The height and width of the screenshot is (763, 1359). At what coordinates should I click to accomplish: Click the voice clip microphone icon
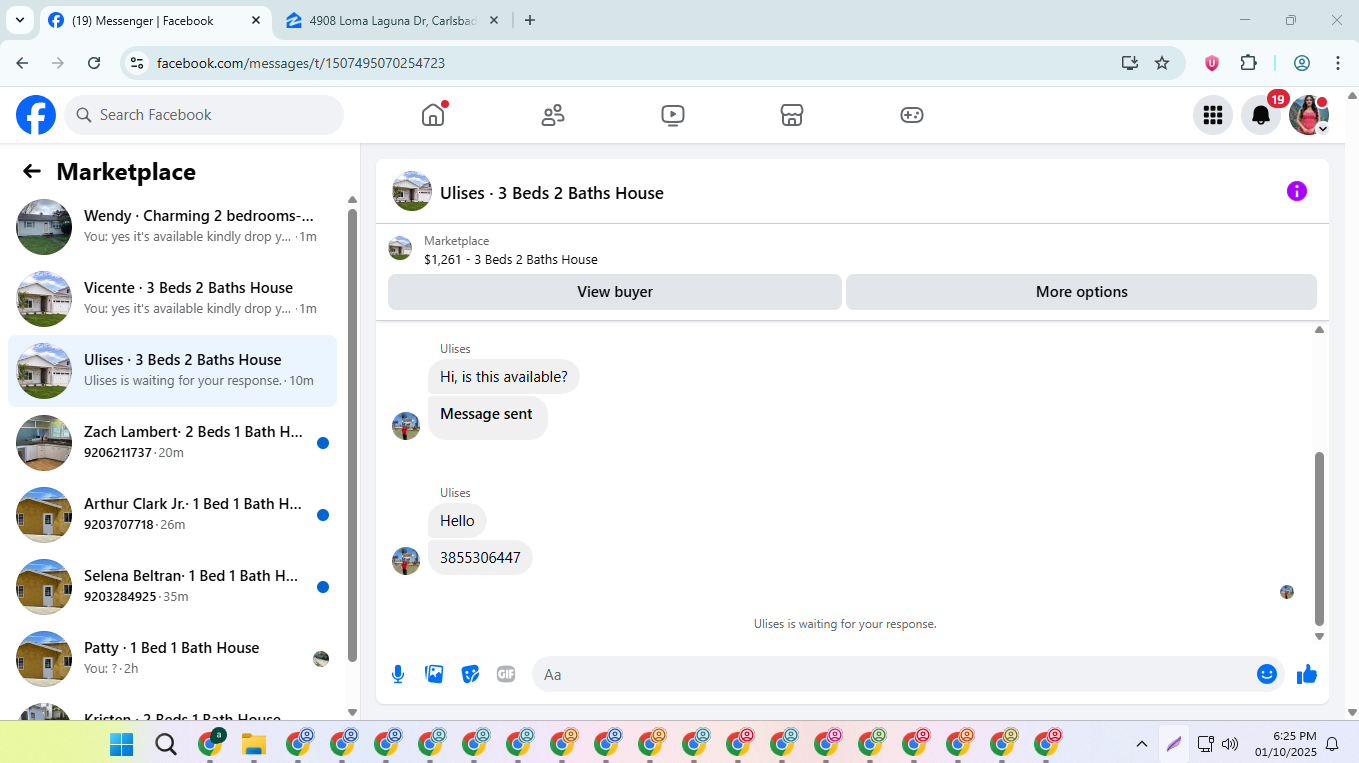tap(398, 674)
